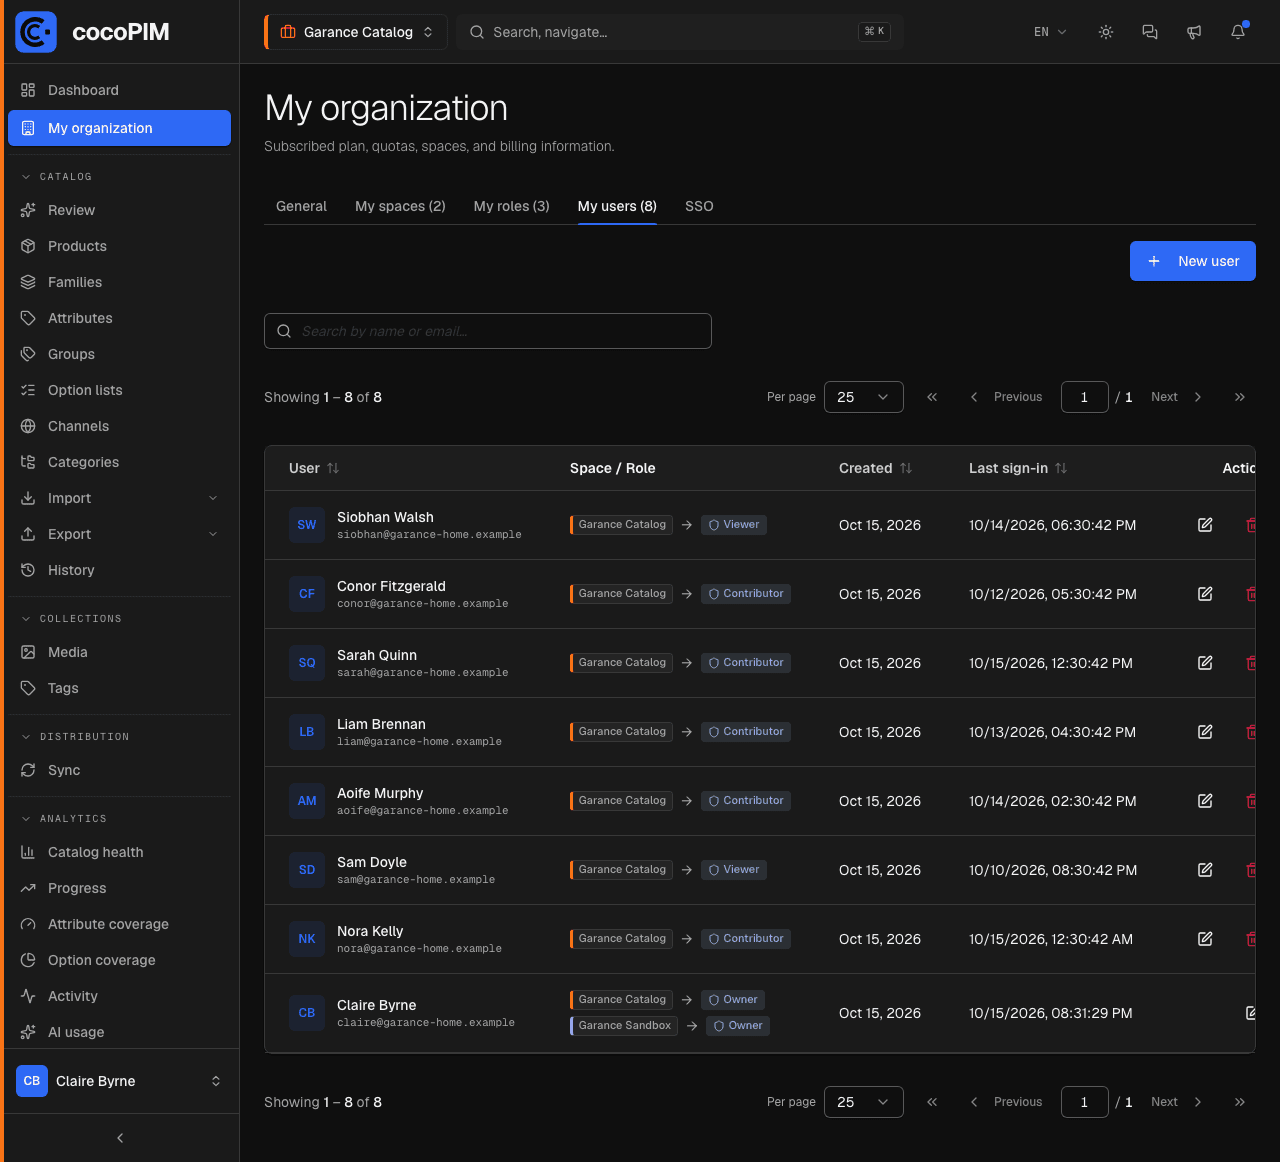Image resolution: width=1280 pixels, height=1162 pixels.
Task: Edit user Conor Fitzgerald
Action: [x=1205, y=594]
